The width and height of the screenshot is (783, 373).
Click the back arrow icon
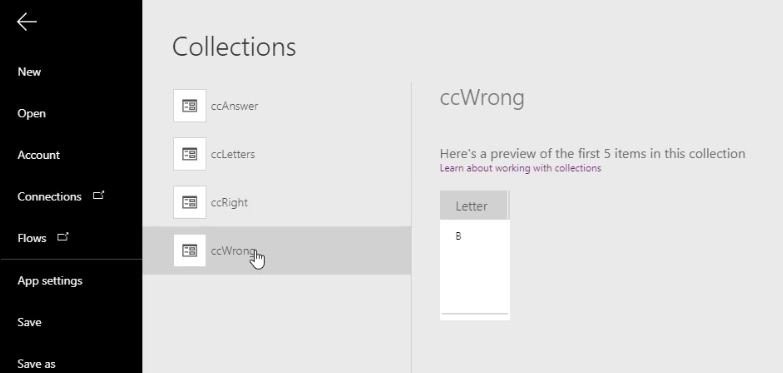(26, 22)
